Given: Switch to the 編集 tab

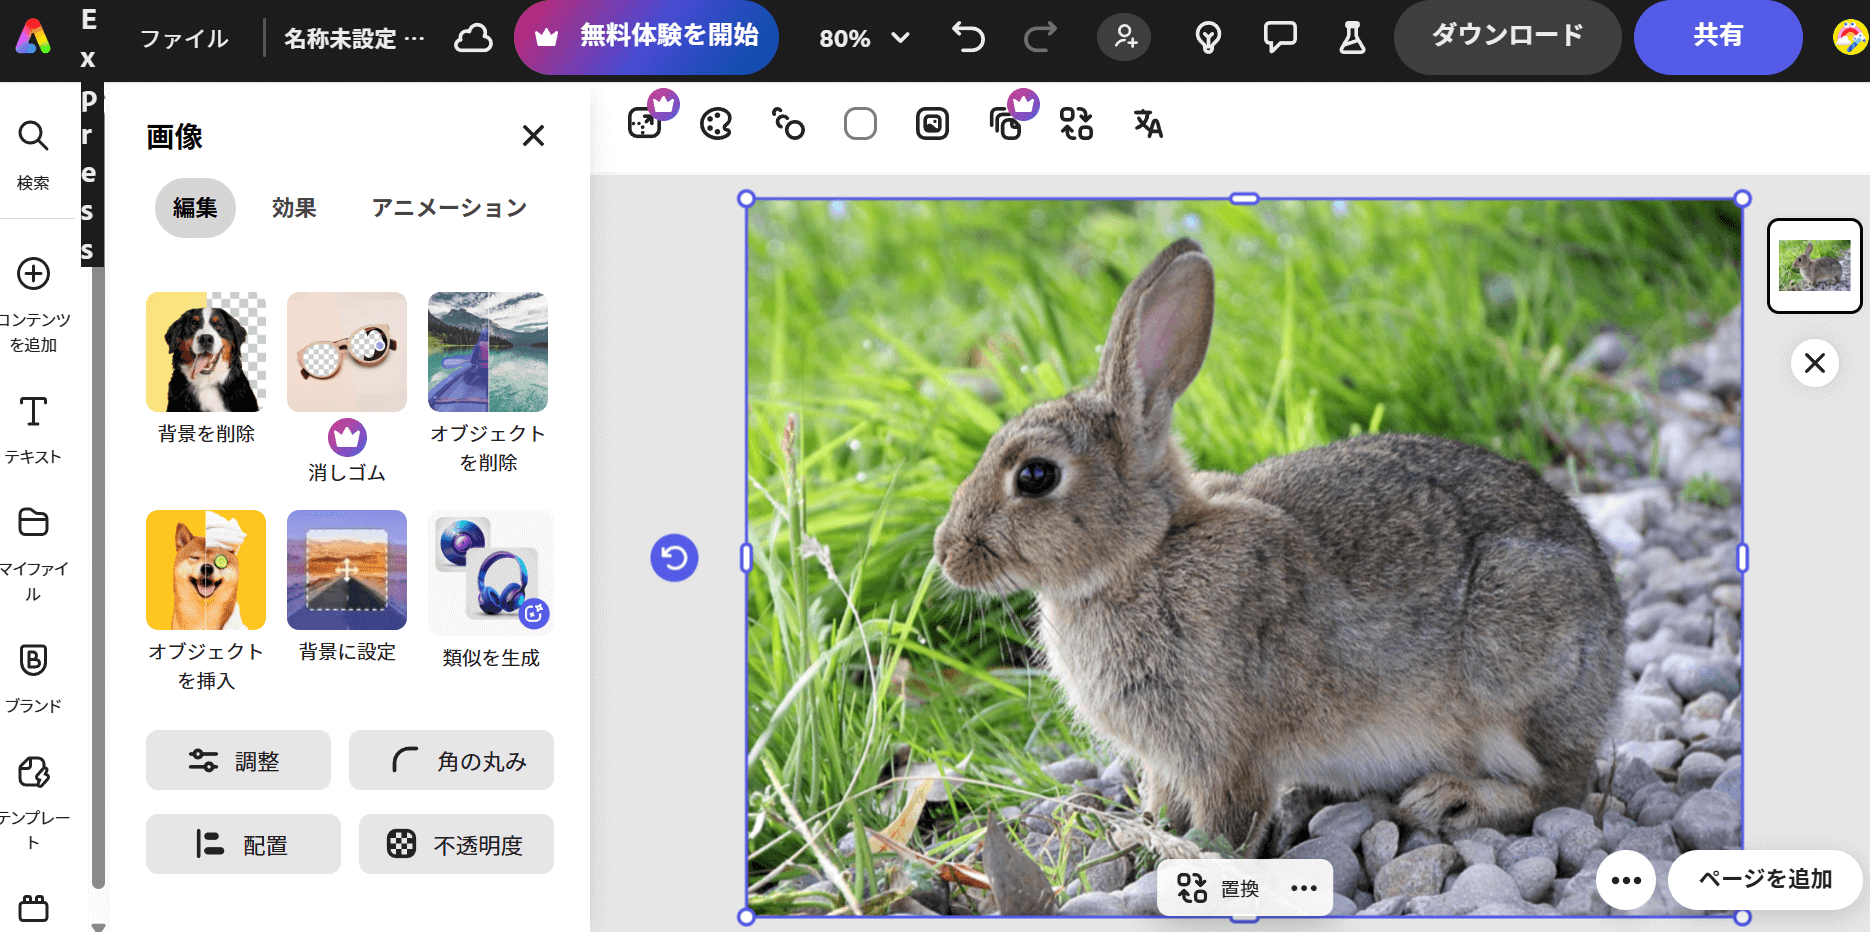Looking at the screenshot, I should click(195, 208).
